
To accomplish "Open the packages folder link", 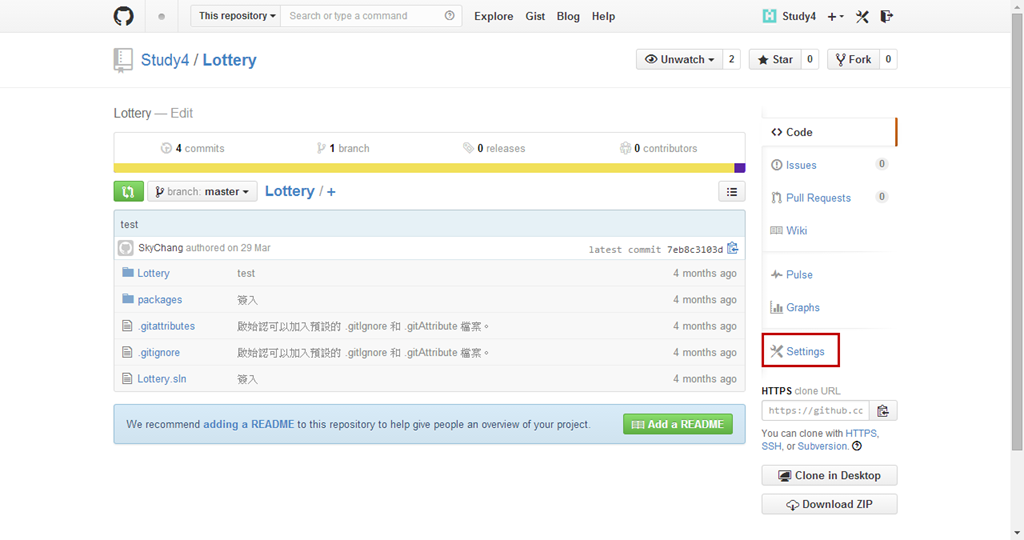I will 160,300.
